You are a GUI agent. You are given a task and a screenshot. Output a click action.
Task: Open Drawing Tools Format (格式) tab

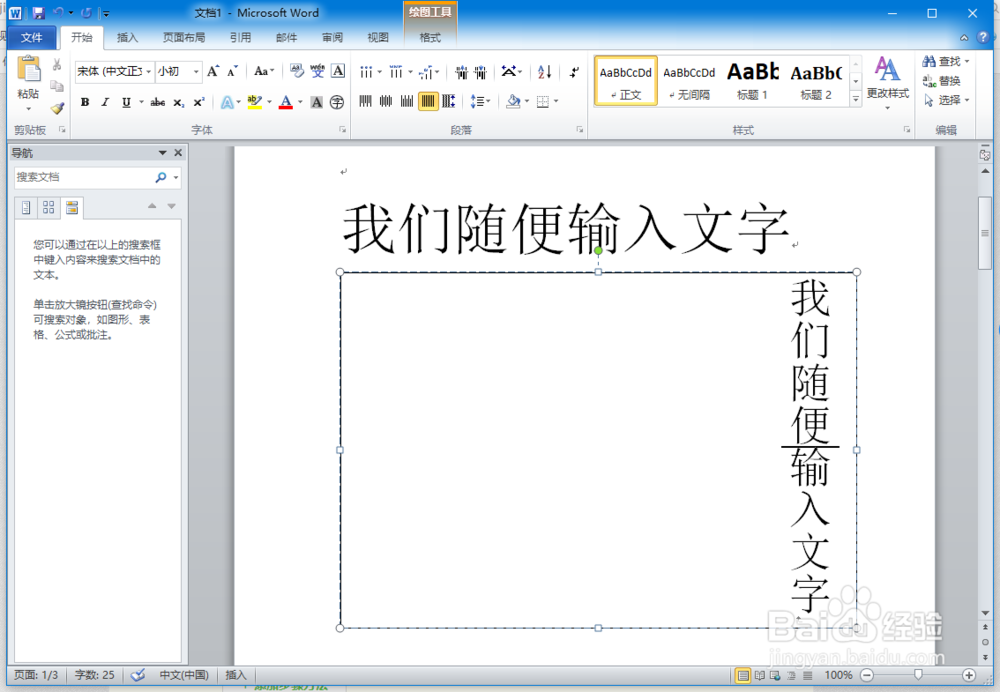coord(430,38)
